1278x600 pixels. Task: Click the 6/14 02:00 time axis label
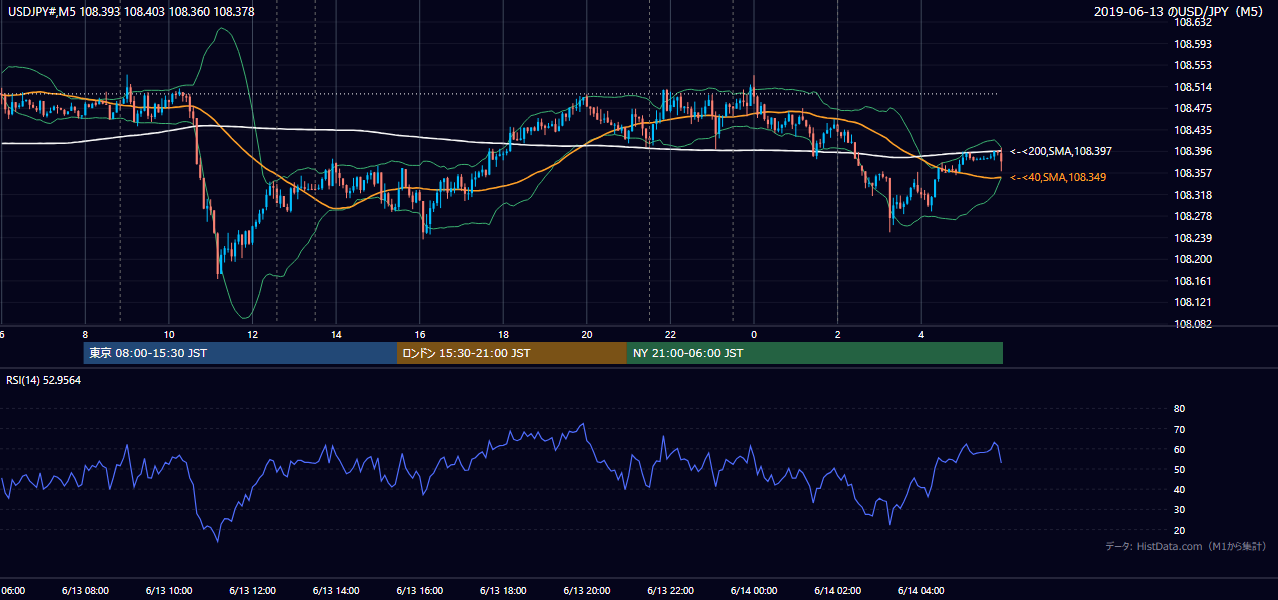pyautogui.click(x=838, y=590)
